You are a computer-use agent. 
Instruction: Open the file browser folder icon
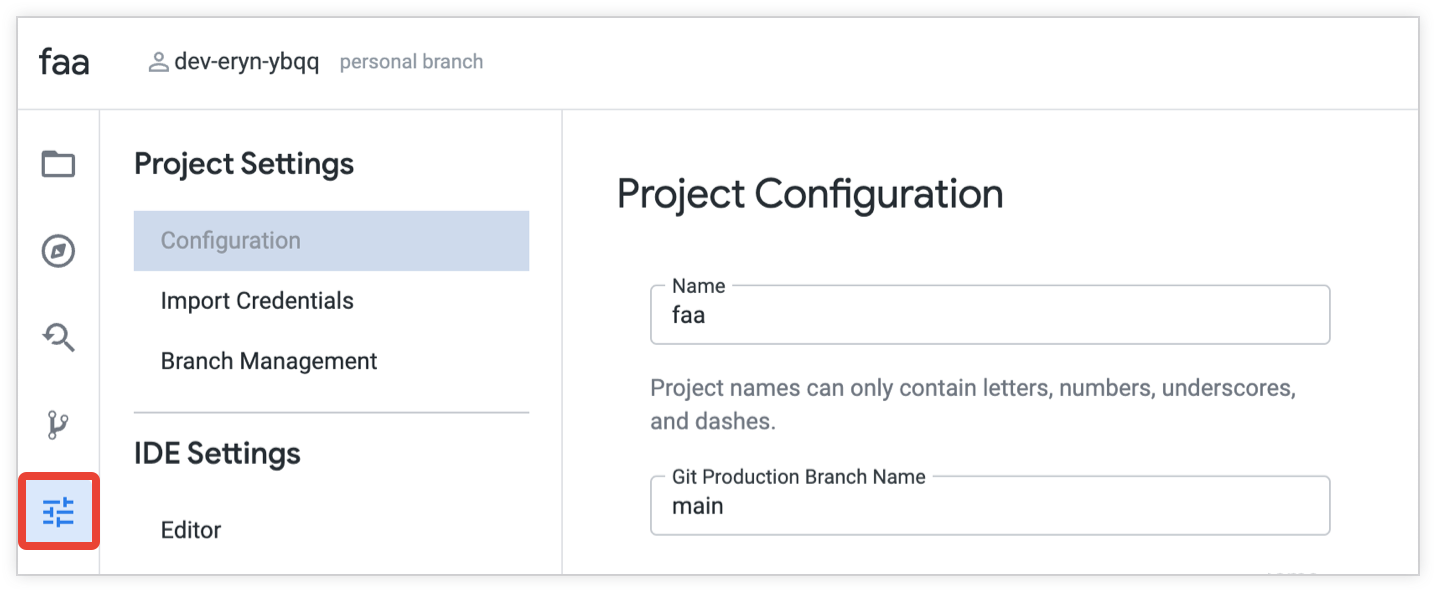pos(58,163)
